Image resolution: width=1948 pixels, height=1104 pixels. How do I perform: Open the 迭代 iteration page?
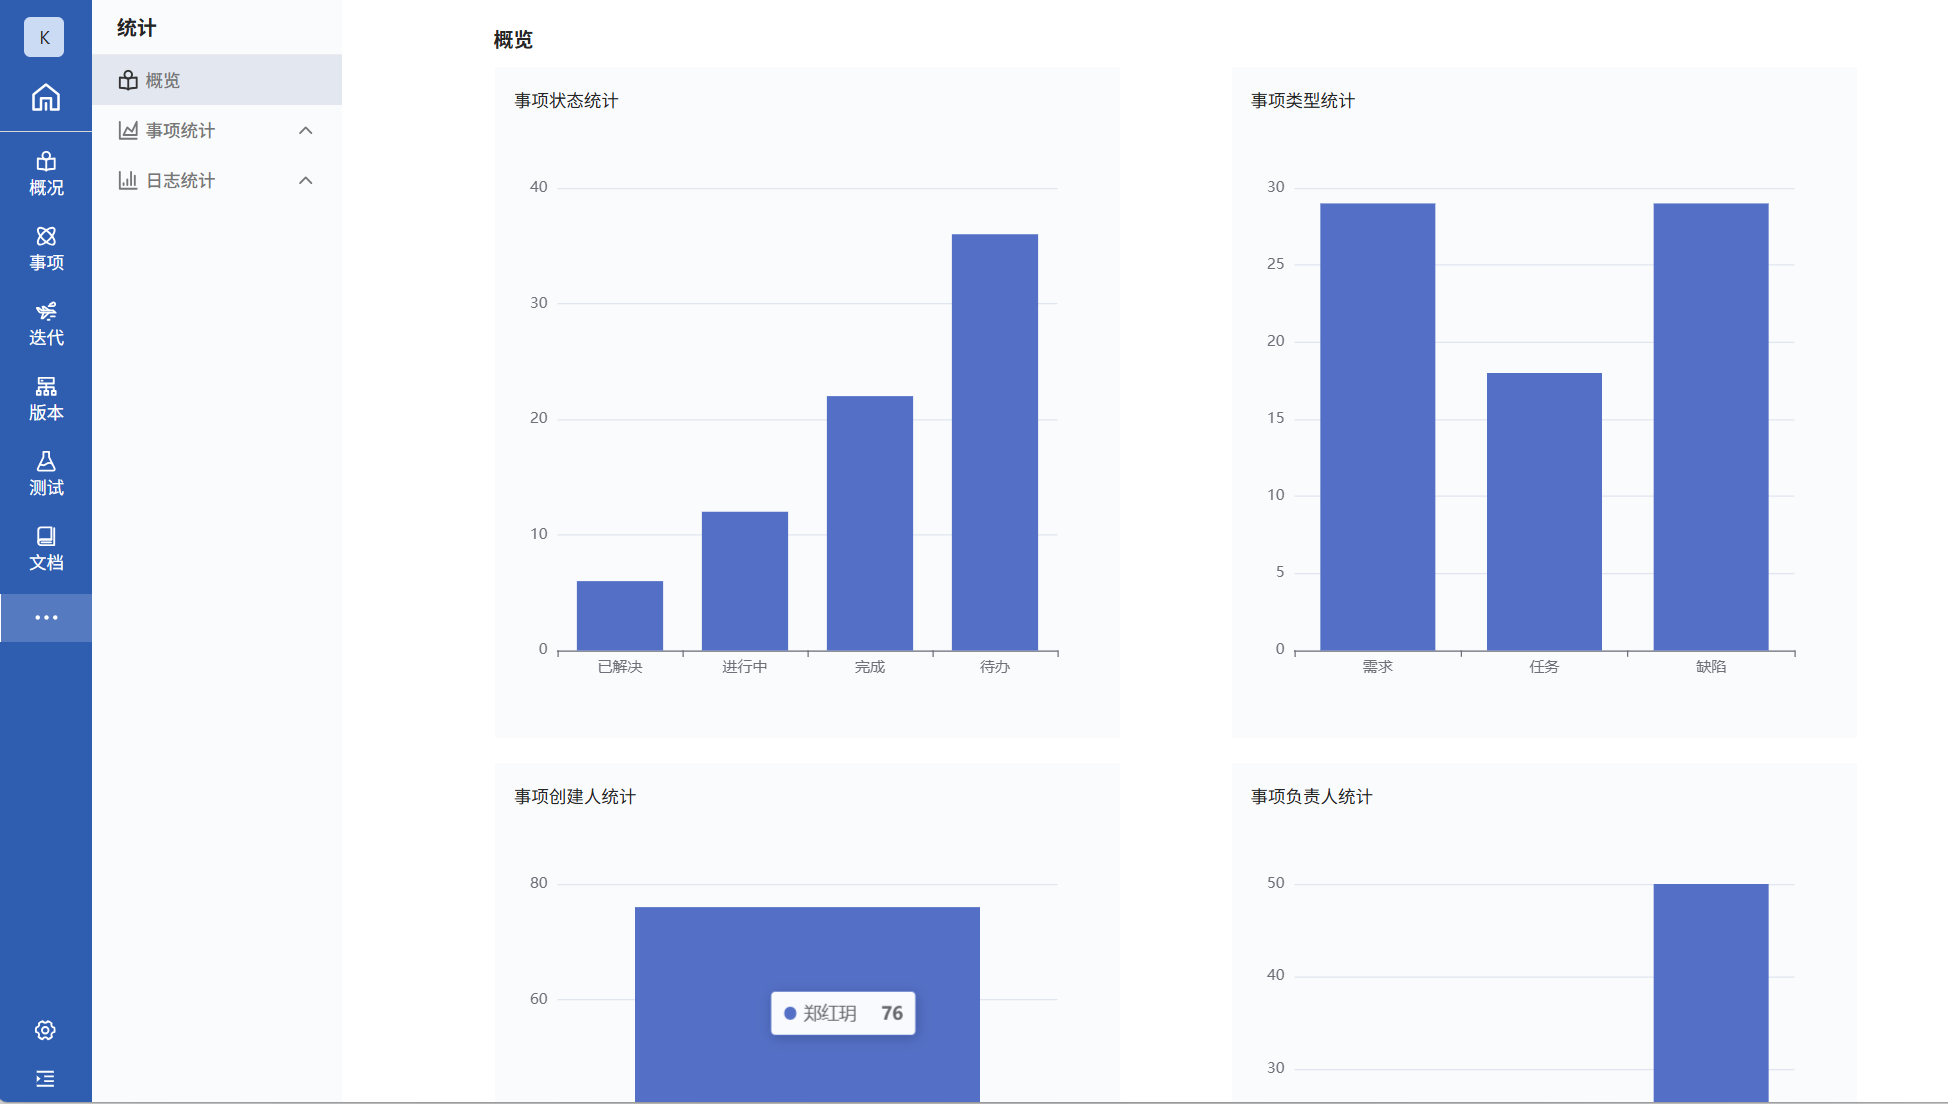(45, 324)
